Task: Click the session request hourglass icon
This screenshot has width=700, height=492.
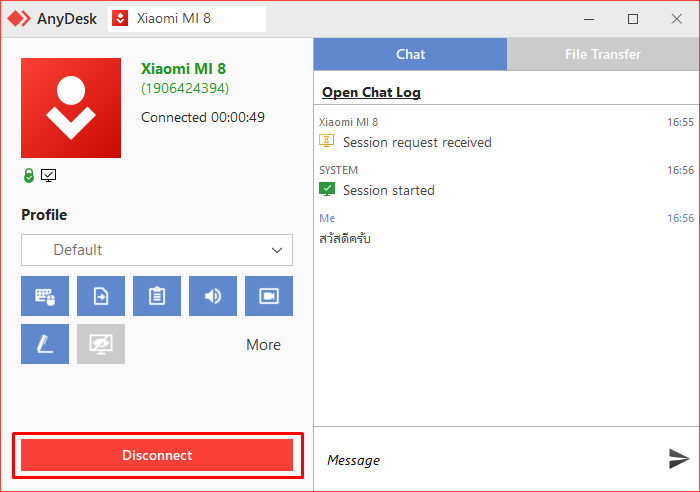Action: click(327, 141)
